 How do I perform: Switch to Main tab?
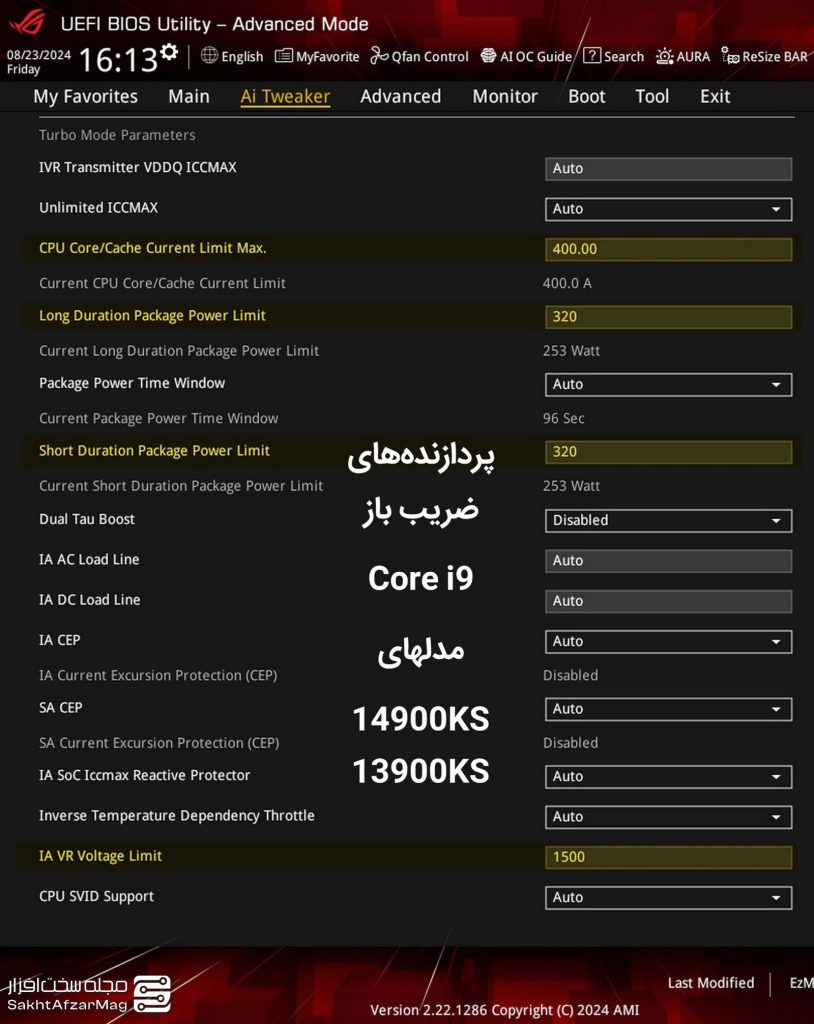(189, 96)
